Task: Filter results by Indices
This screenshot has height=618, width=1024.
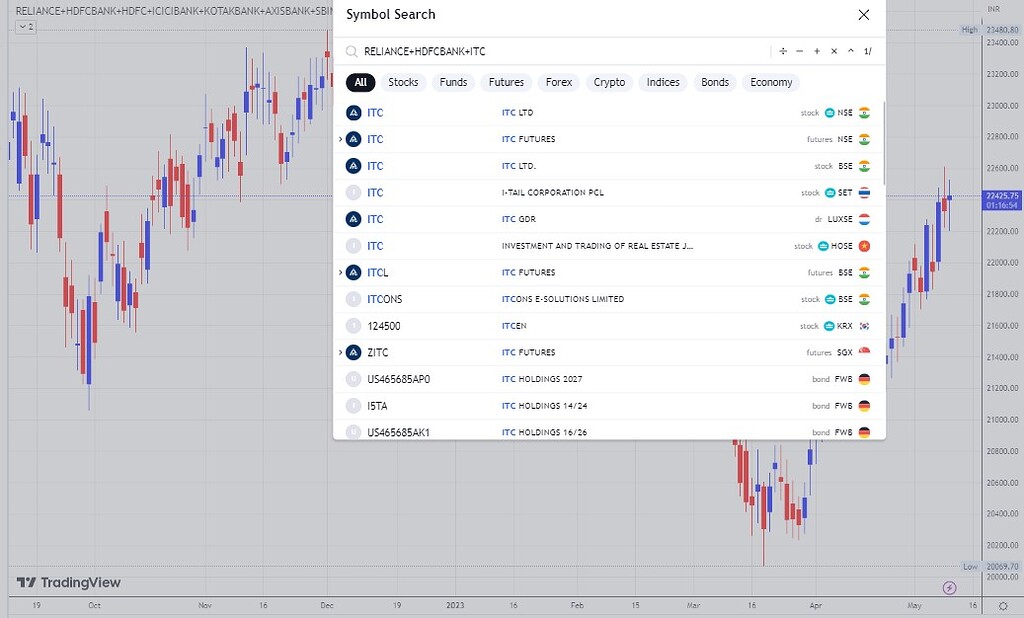Action: click(x=663, y=82)
